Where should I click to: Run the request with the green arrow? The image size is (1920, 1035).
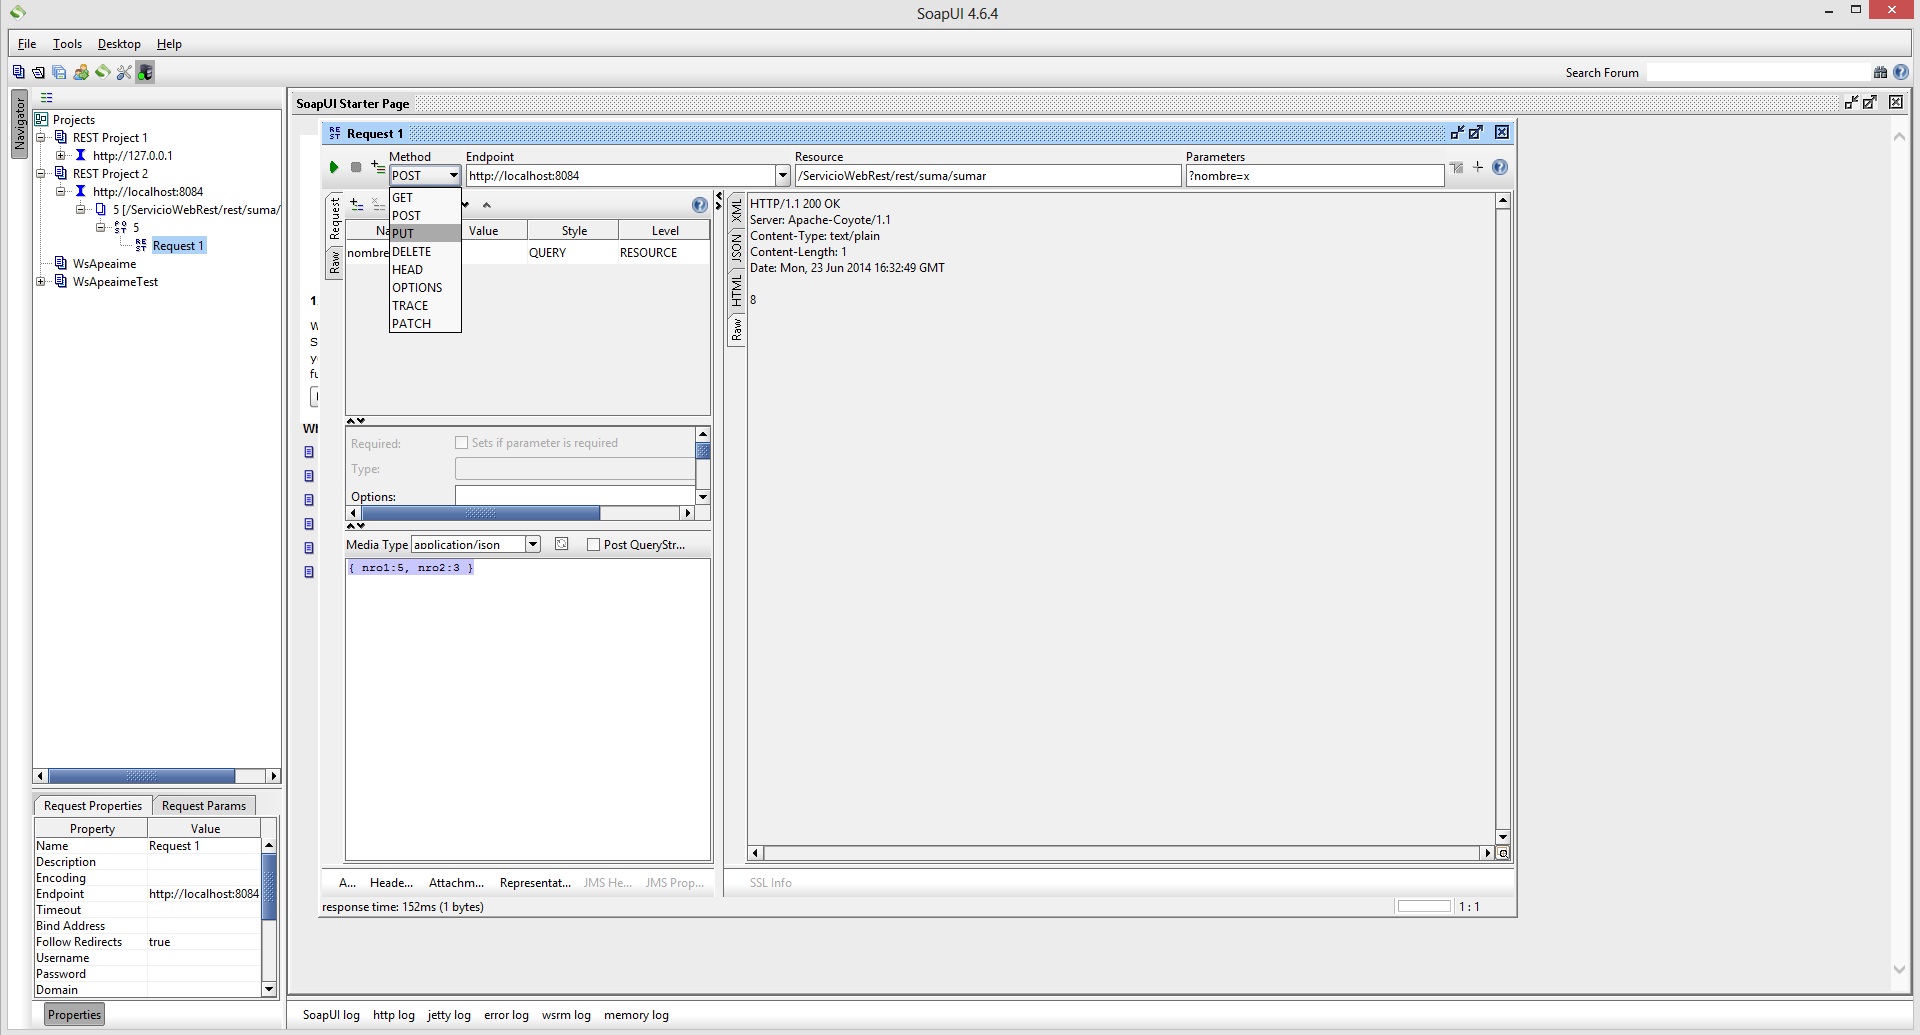click(x=334, y=167)
